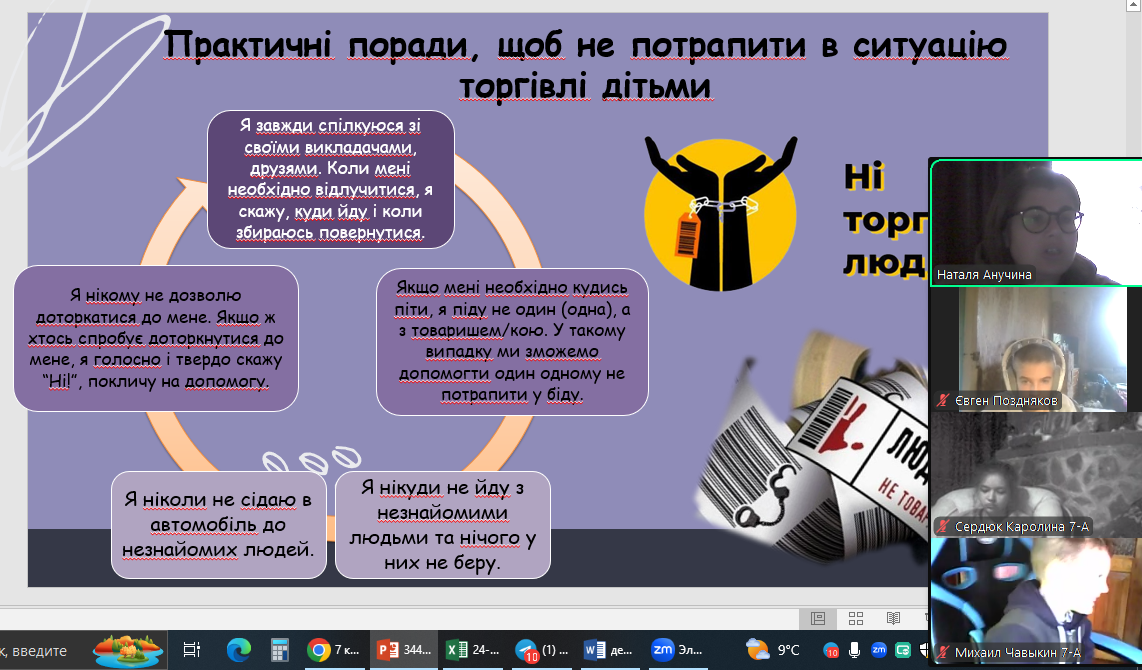Viewport: 1142px width, 670px height.
Task: Select the text box 'Я нікому не дозволю доторкатися'
Action: (x=156, y=338)
